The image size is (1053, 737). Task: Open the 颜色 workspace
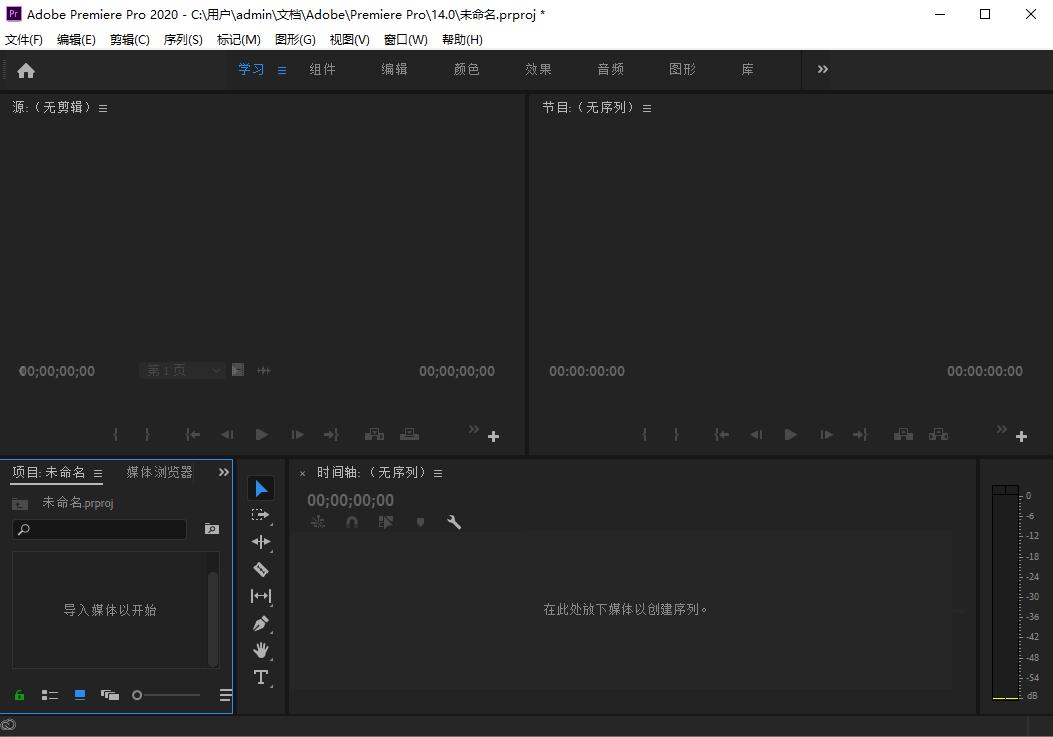pyautogui.click(x=467, y=69)
